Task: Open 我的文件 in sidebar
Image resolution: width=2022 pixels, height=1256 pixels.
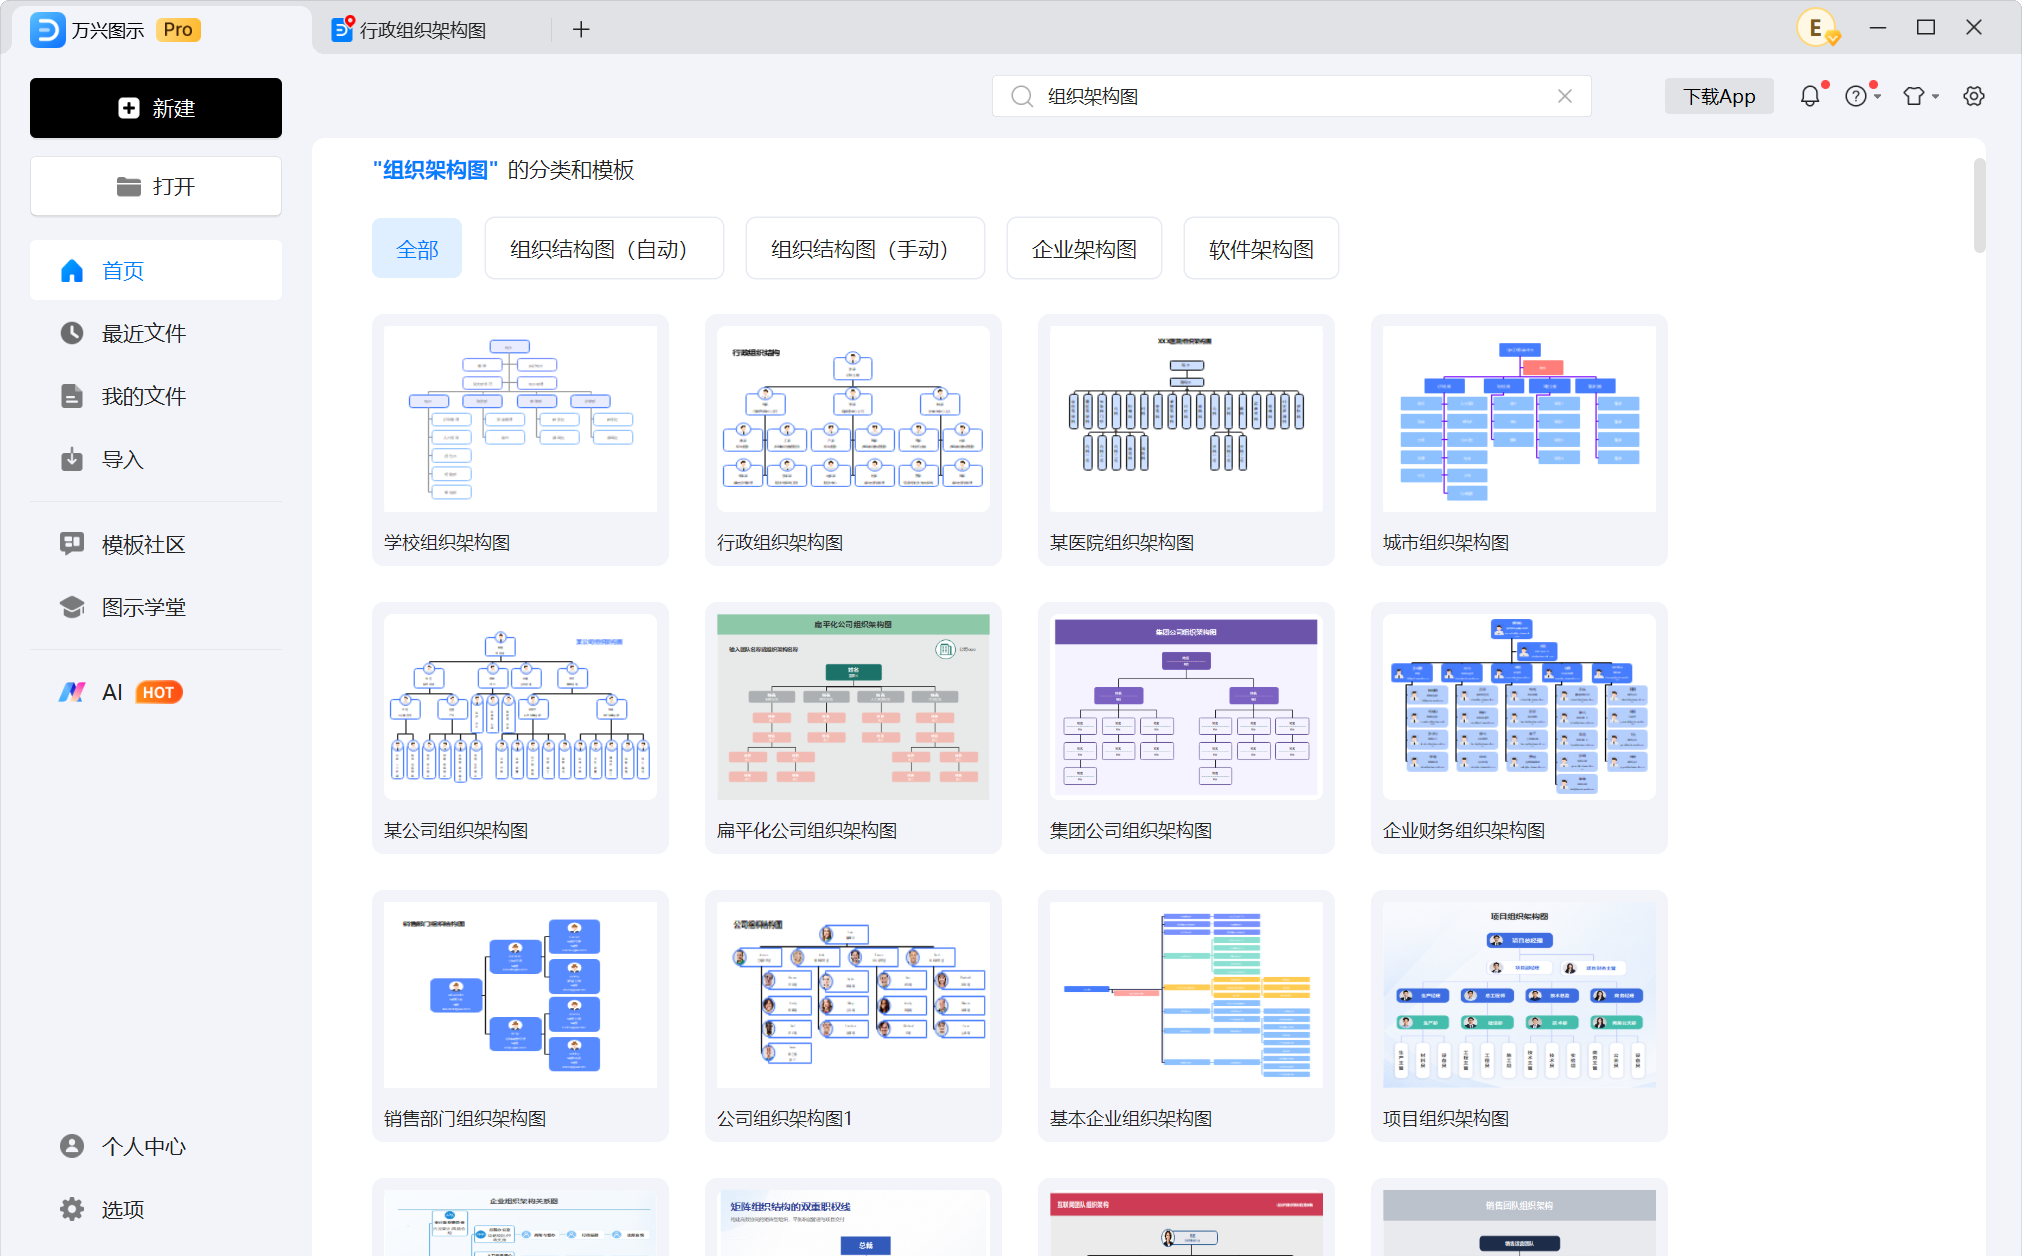Action: (156, 396)
